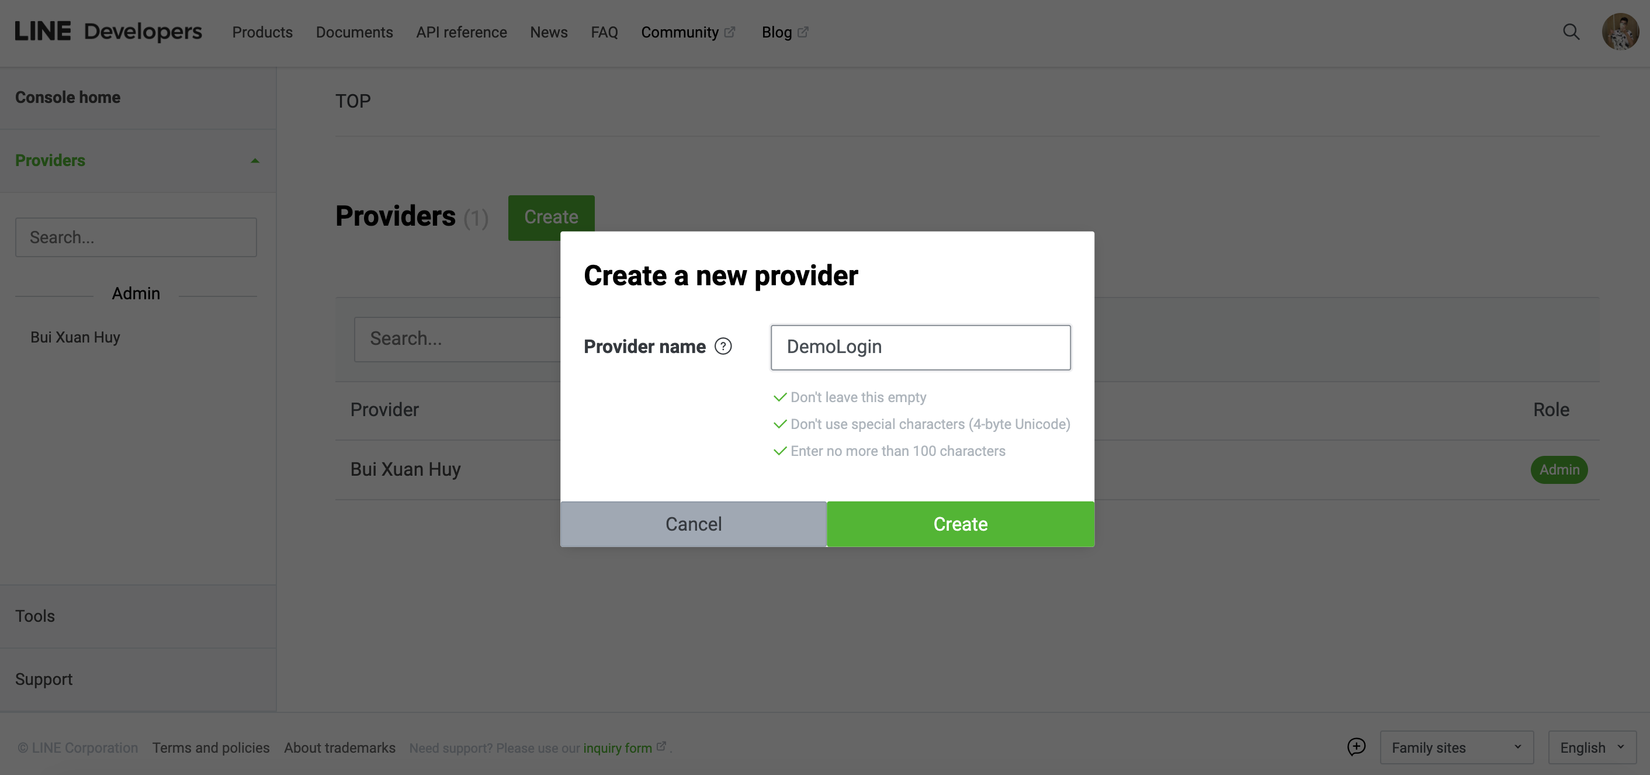Image resolution: width=1650 pixels, height=775 pixels.
Task: Click the Provider name help question icon
Action: pyautogui.click(x=723, y=347)
